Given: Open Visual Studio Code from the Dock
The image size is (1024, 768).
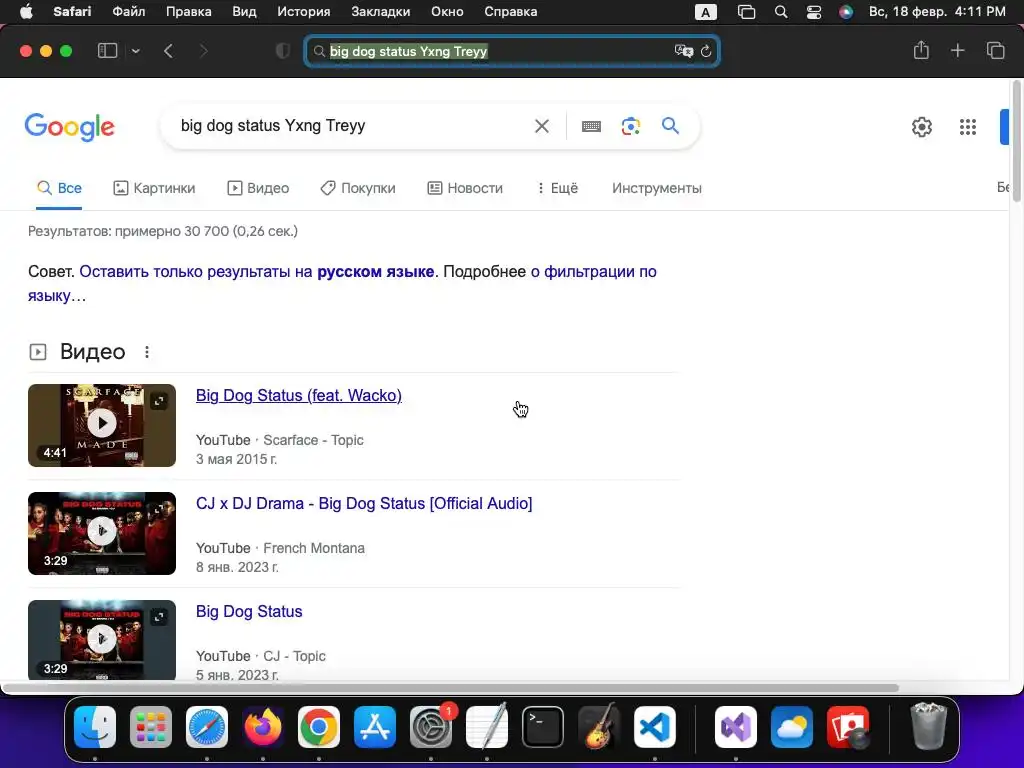Looking at the screenshot, I should pos(655,727).
